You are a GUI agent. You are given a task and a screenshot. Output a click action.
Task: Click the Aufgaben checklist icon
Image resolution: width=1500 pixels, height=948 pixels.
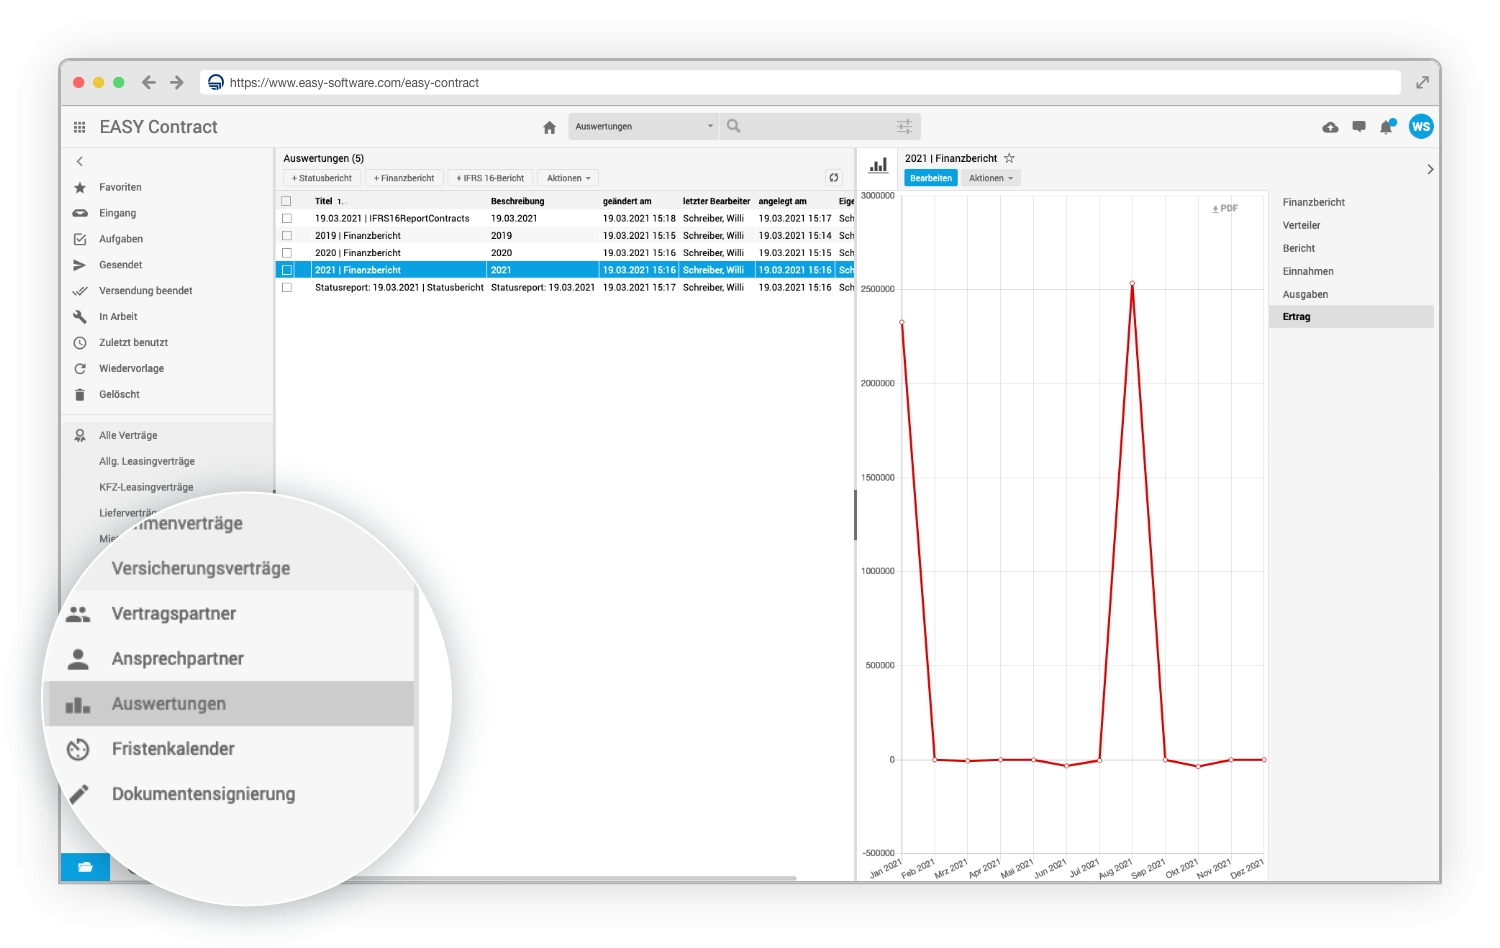pyautogui.click(x=80, y=239)
